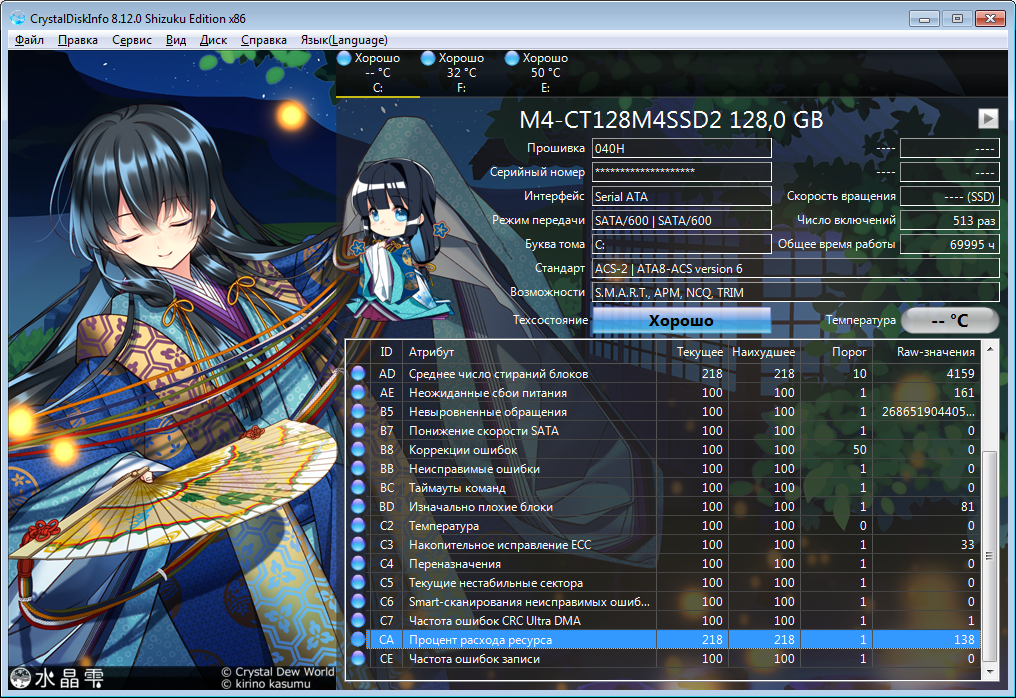Click the SATA/600 transfer mode field
The image size is (1016, 698).
pyautogui.click(x=682, y=220)
